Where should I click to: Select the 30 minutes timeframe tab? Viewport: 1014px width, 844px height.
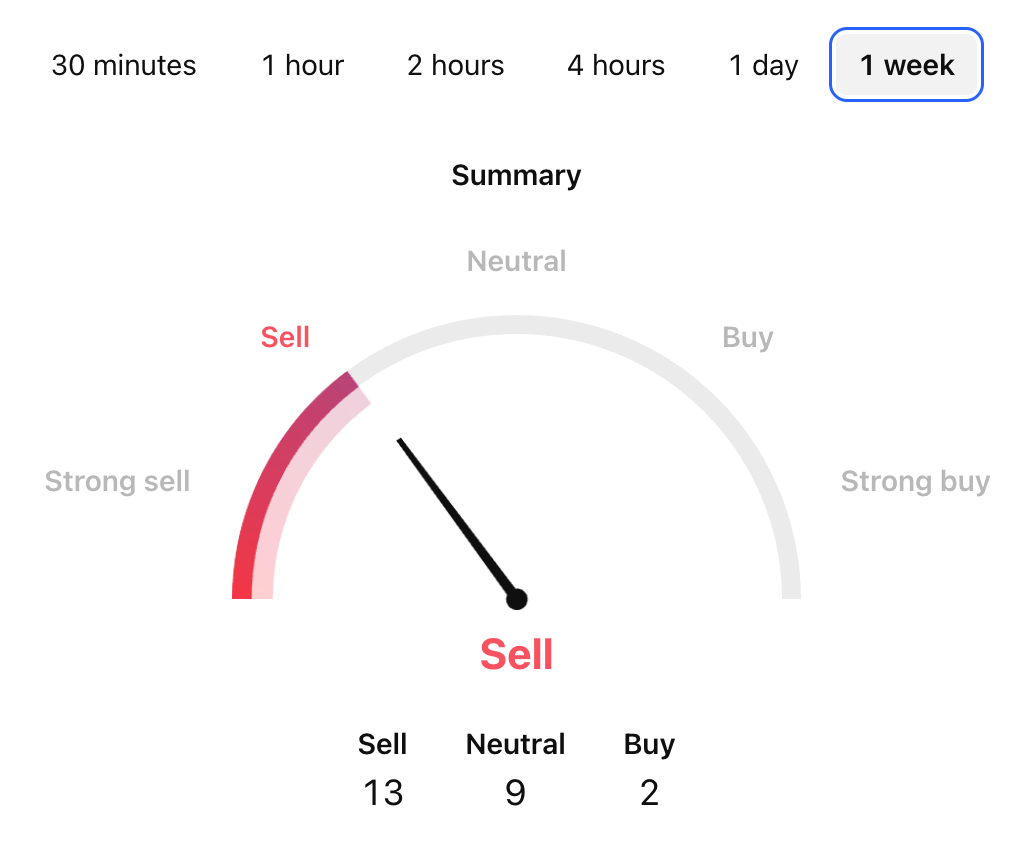coord(124,66)
